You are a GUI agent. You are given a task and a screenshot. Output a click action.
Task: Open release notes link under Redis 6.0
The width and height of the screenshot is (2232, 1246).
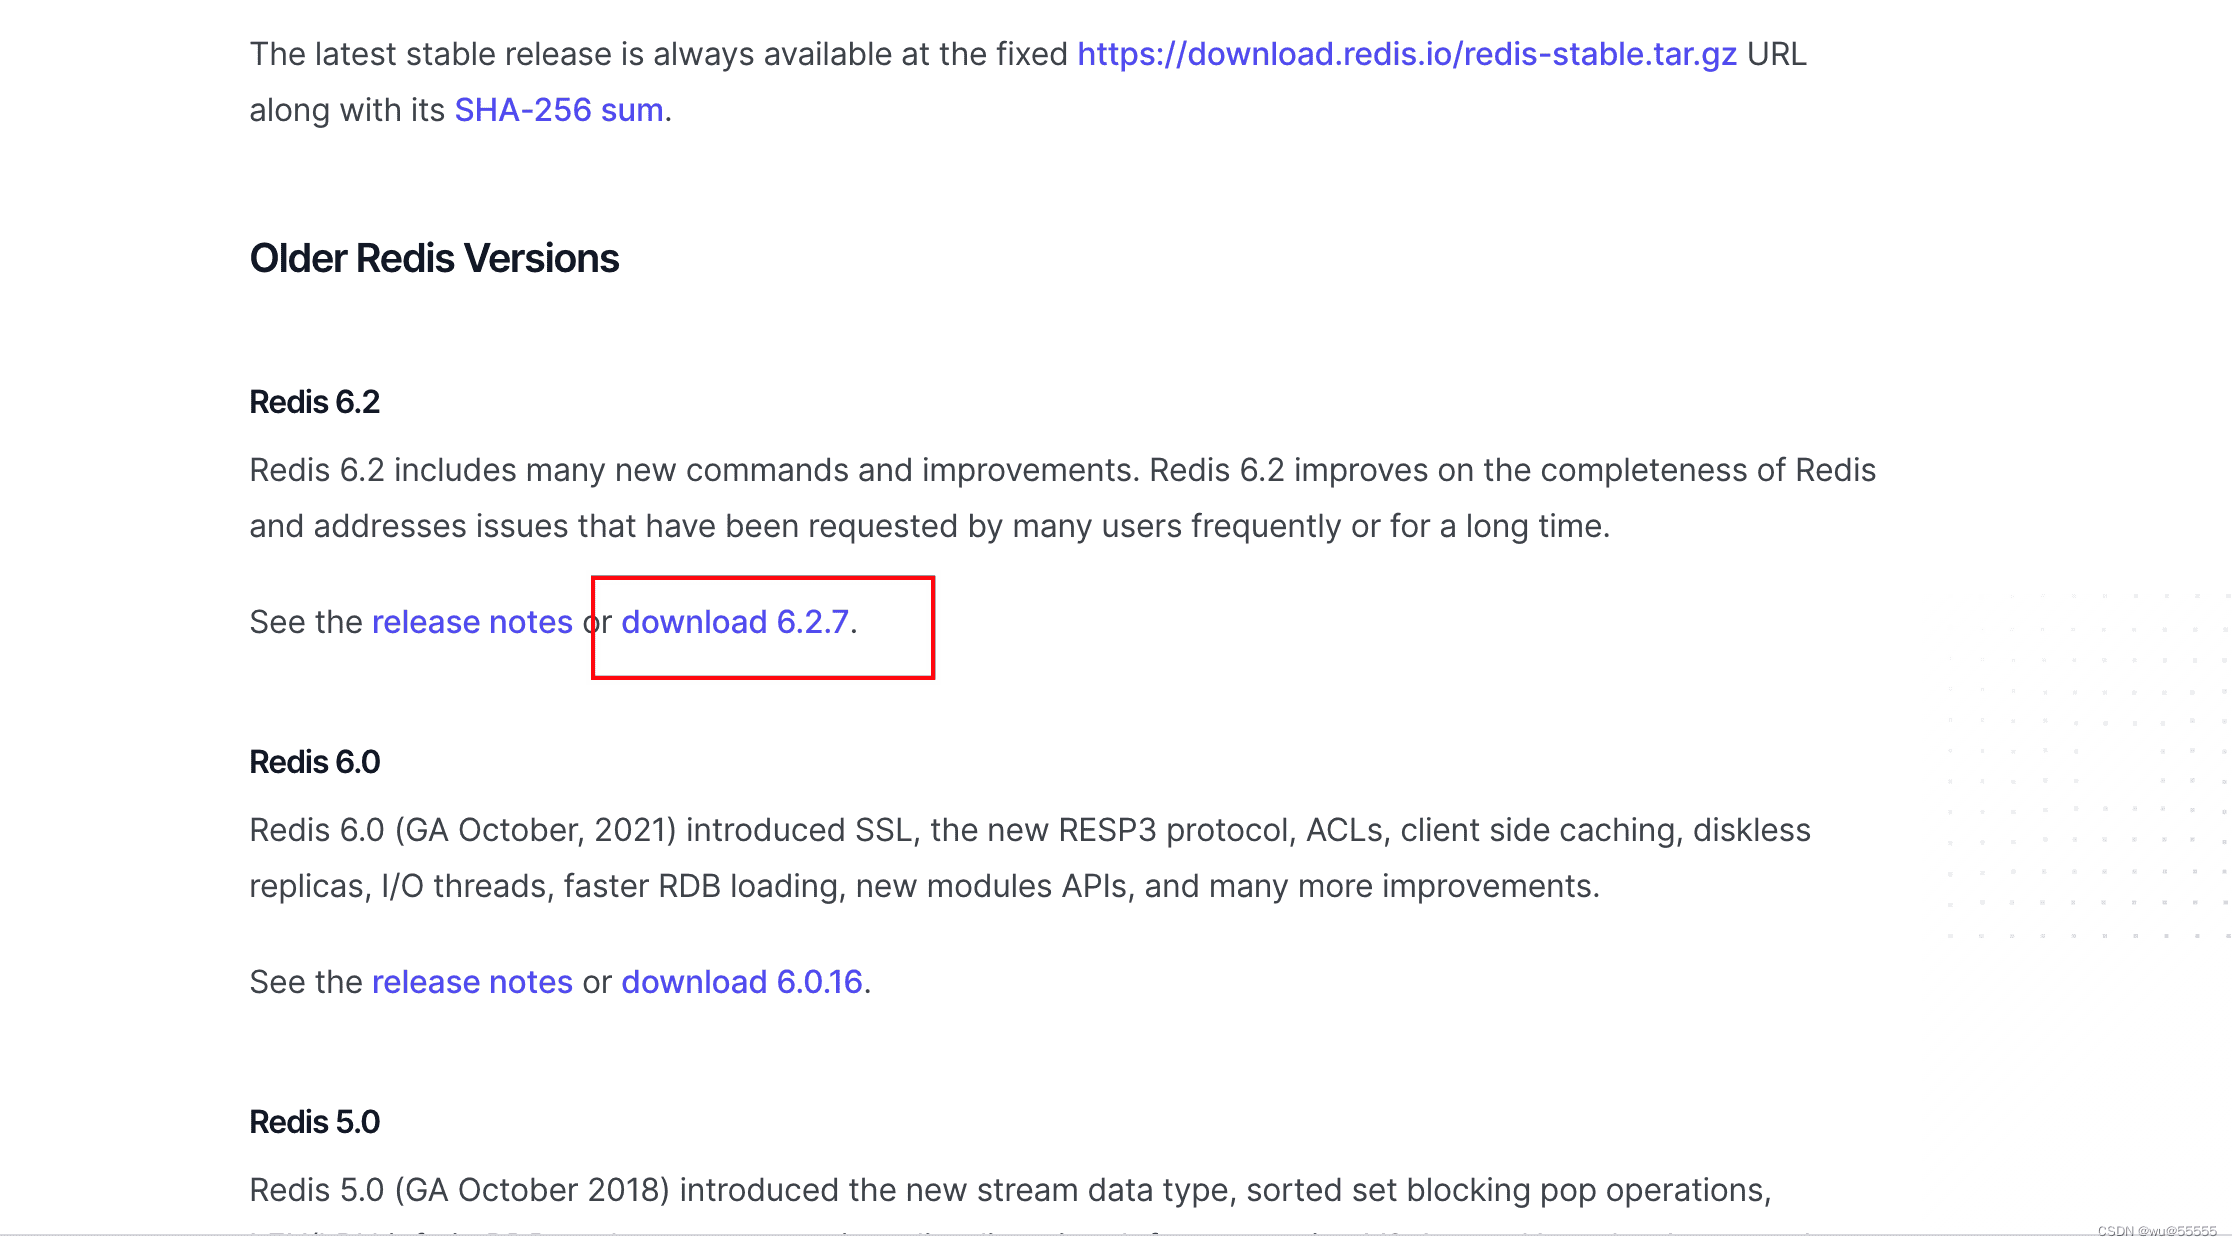tap(472, 982)
